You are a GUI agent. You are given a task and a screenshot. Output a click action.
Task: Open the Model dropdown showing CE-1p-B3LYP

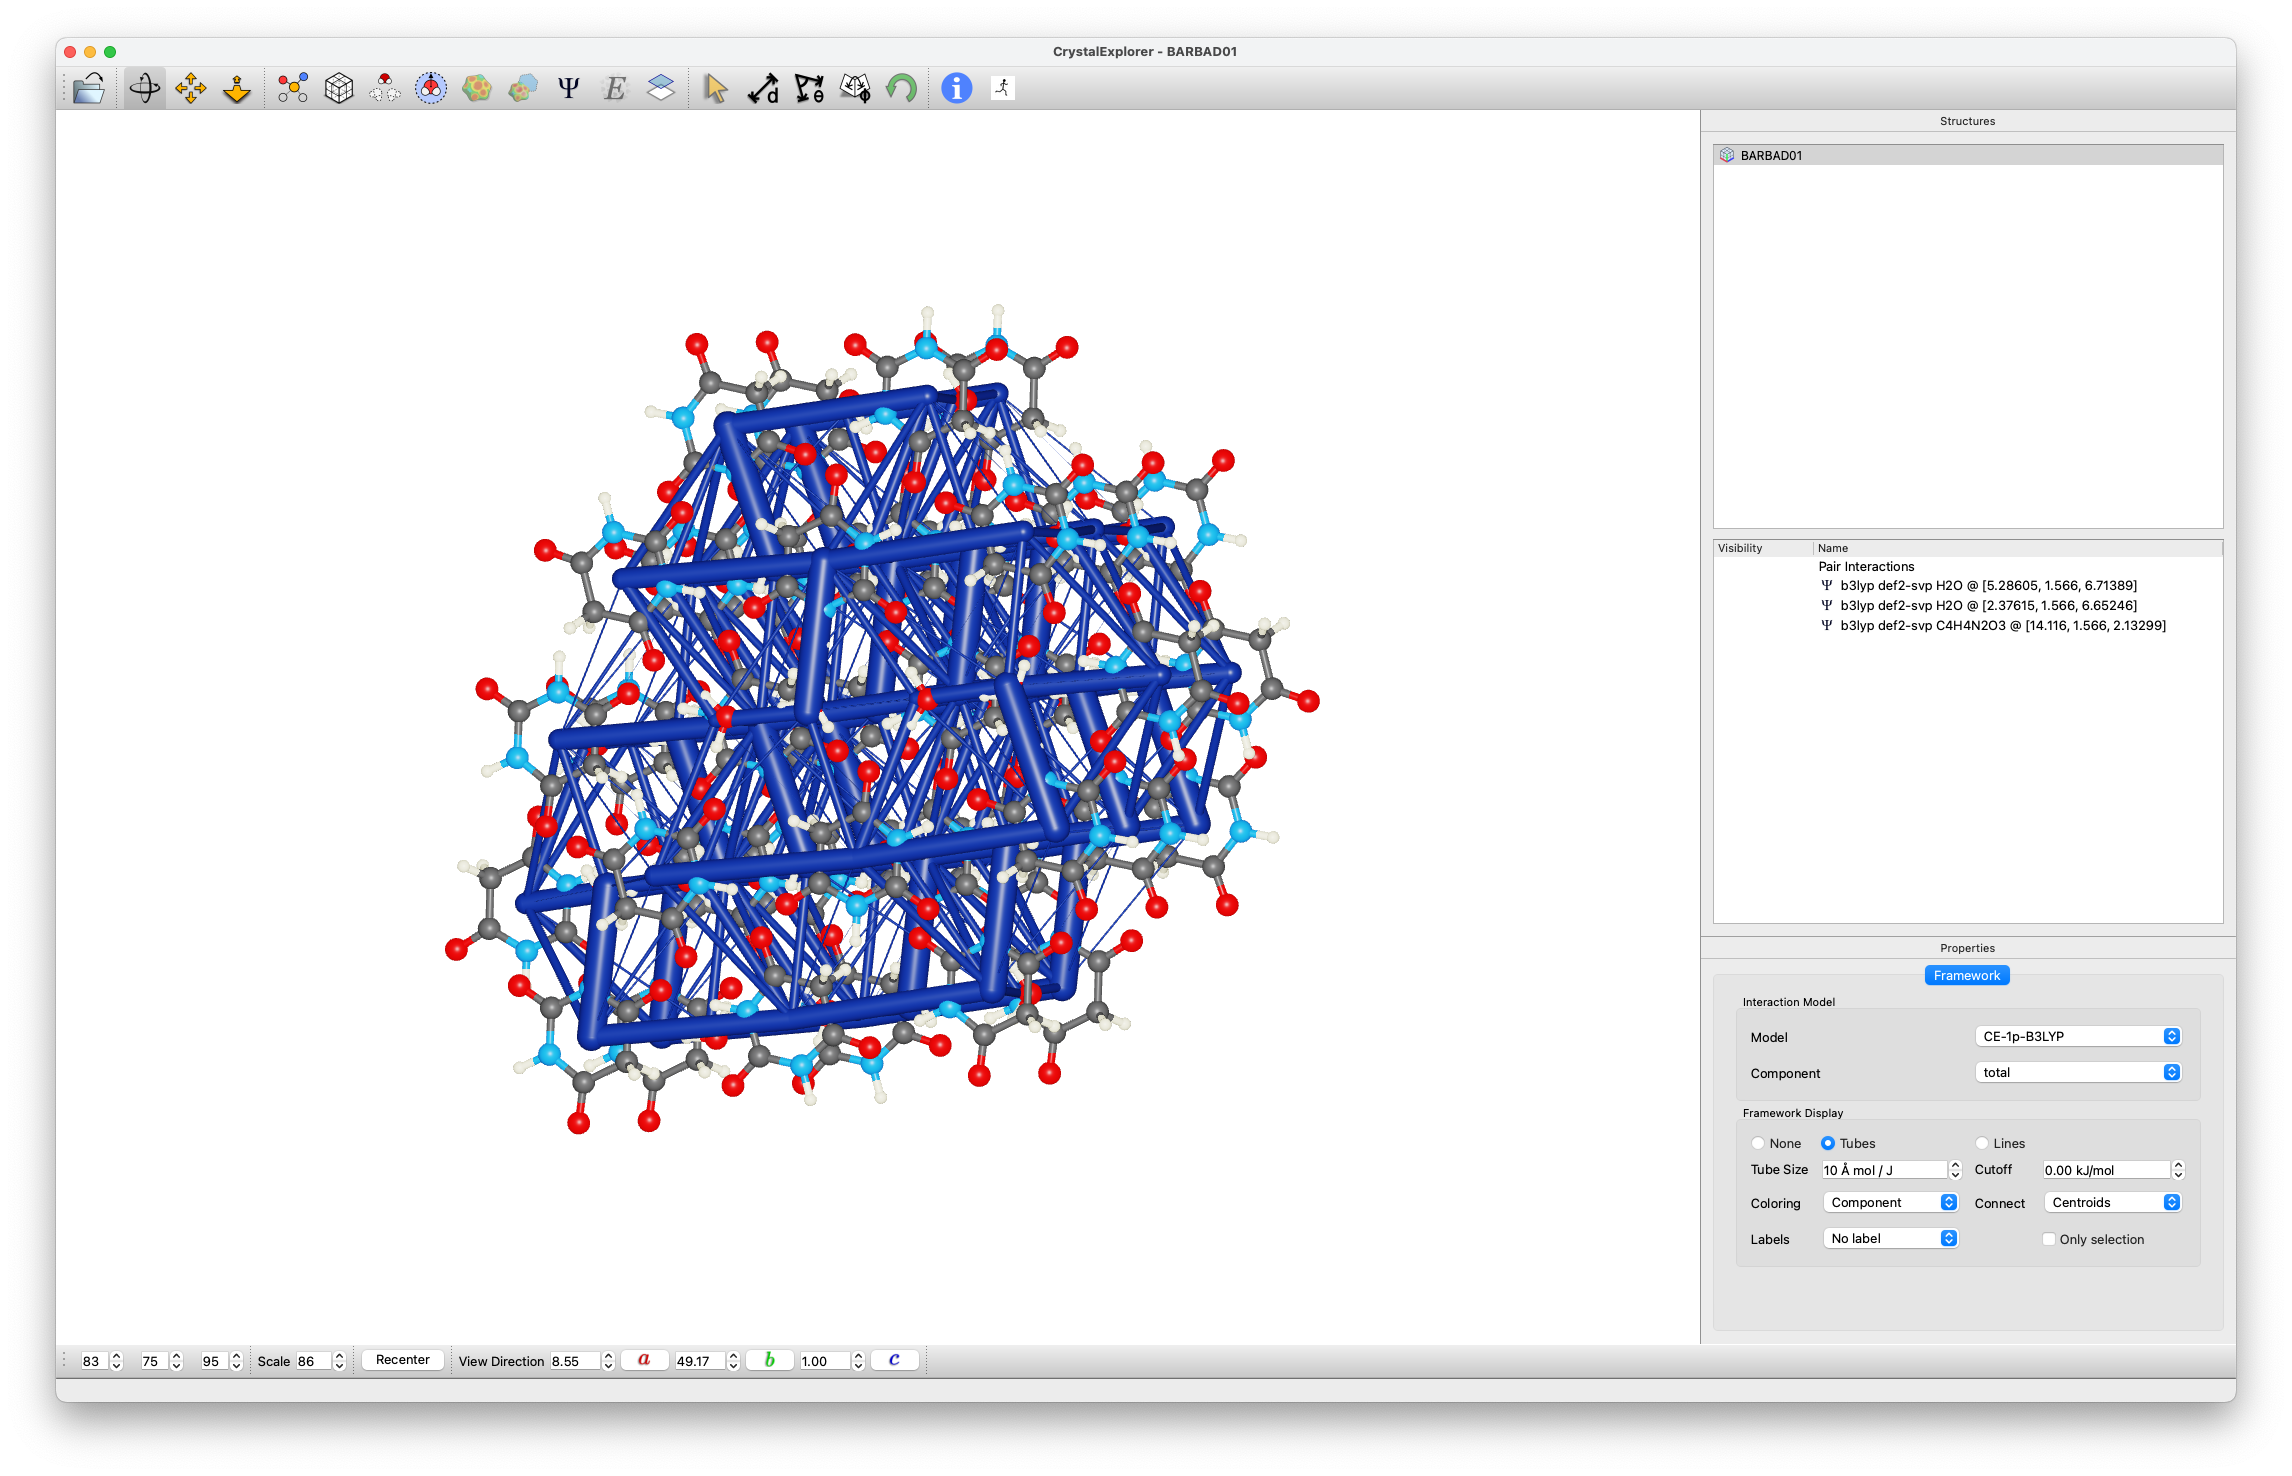2076,1036
